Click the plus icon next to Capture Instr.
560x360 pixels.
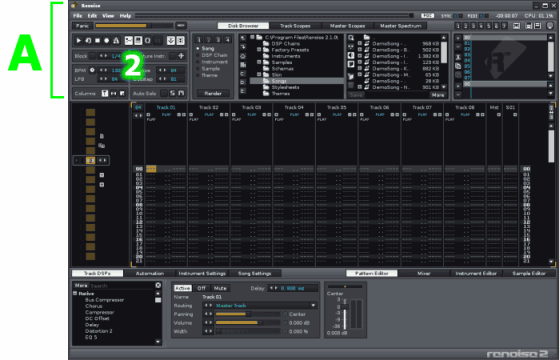tap(181, 56)
